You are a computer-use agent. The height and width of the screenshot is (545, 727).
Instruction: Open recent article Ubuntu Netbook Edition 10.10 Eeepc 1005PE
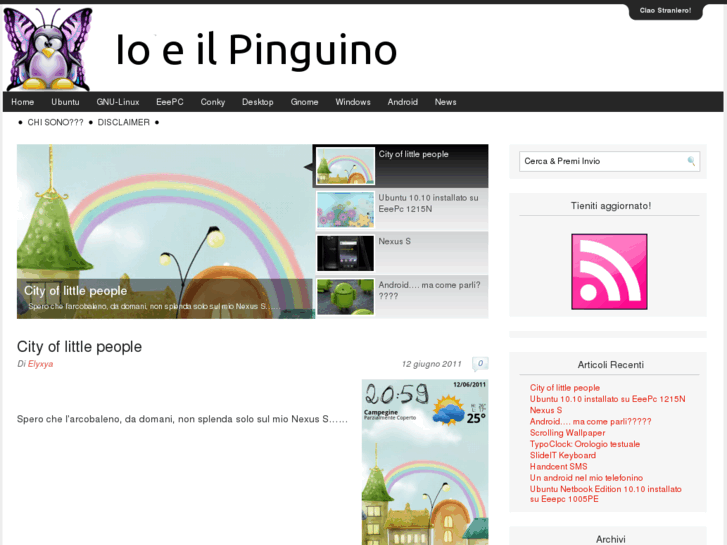[x=606, y=494]
